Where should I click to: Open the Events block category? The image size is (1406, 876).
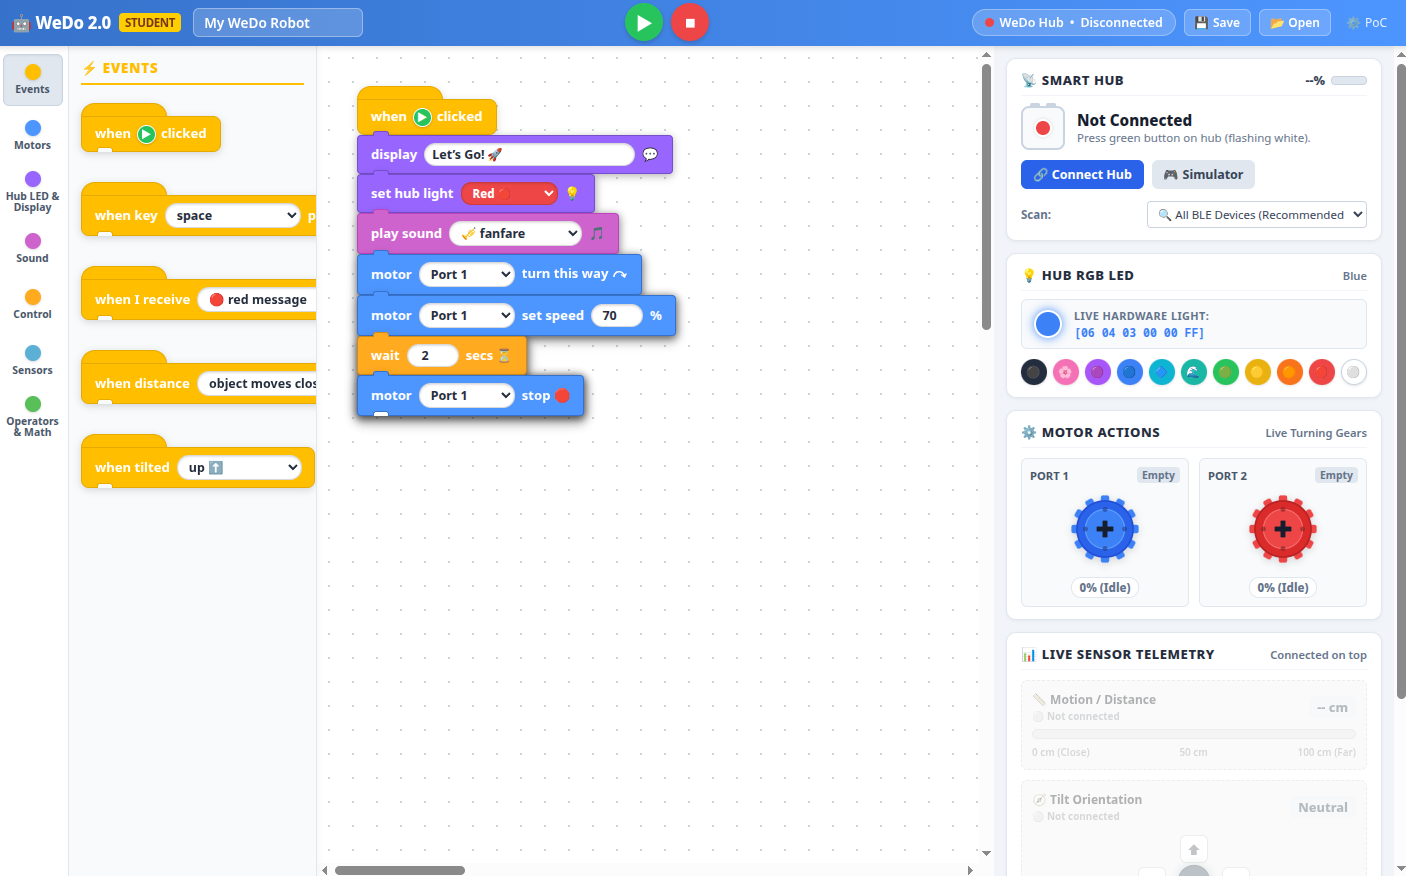click(33, 80)
